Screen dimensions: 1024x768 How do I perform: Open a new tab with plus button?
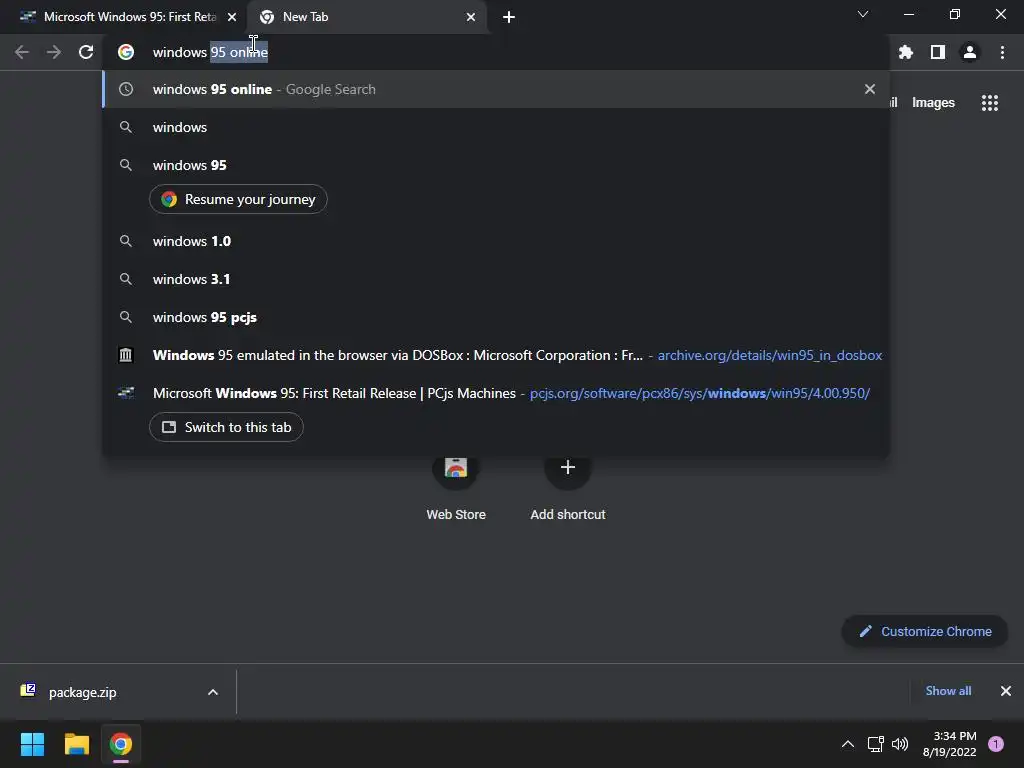(509, 17)
